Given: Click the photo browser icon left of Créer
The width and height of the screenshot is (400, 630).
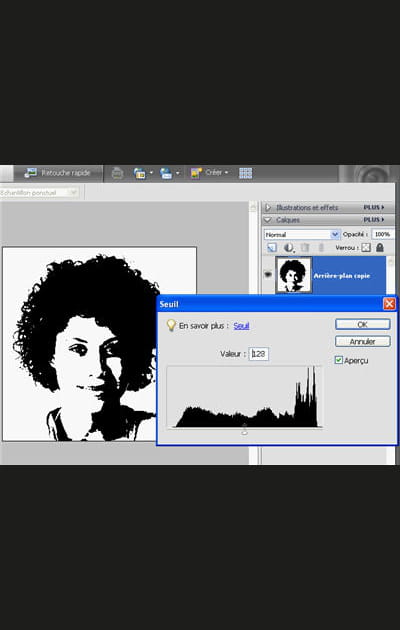Looking at the screenshot, I should [140, 173].
